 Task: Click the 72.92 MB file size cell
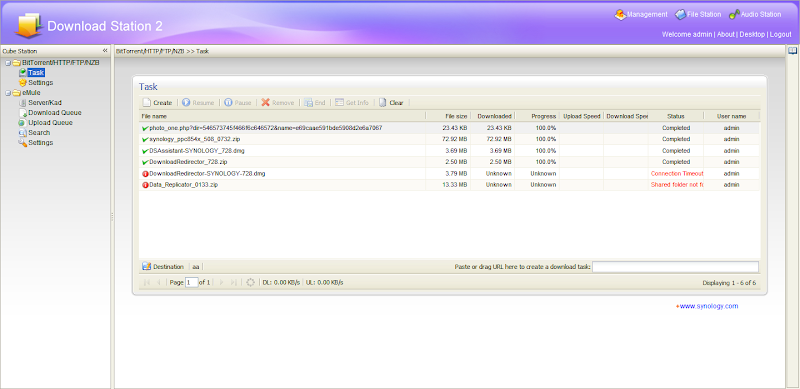tap(455, 139)
